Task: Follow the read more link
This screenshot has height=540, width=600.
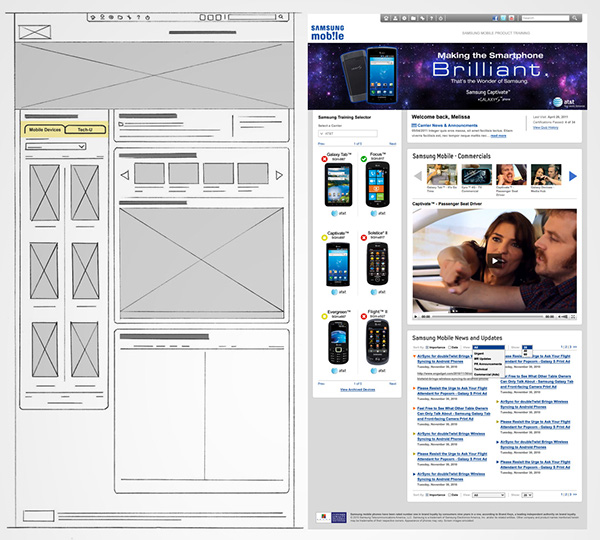Action: [498, 136]
